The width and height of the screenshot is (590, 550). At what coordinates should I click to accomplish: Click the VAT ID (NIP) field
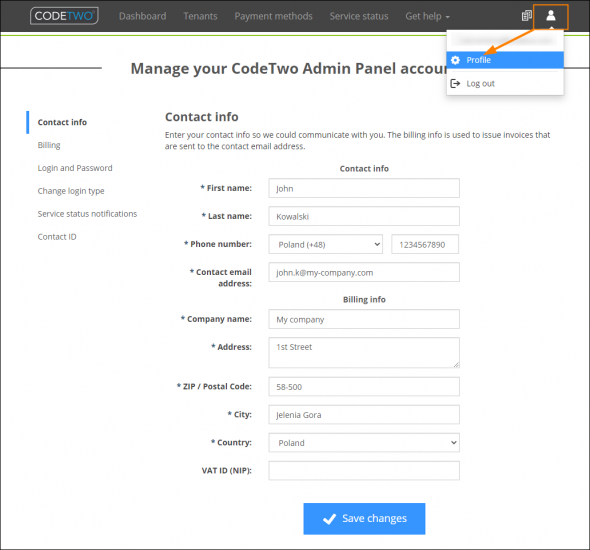(364, 471)
